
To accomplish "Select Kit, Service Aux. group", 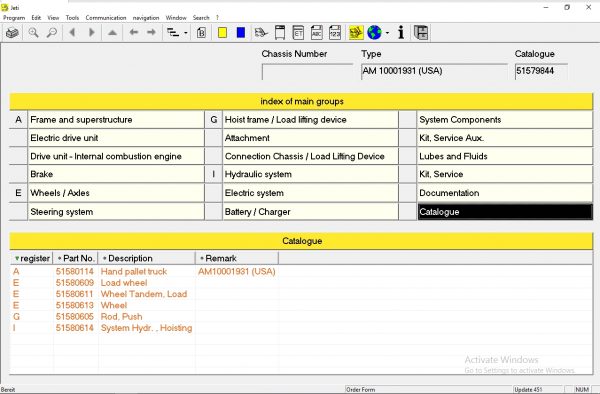I will coord(505,138).
